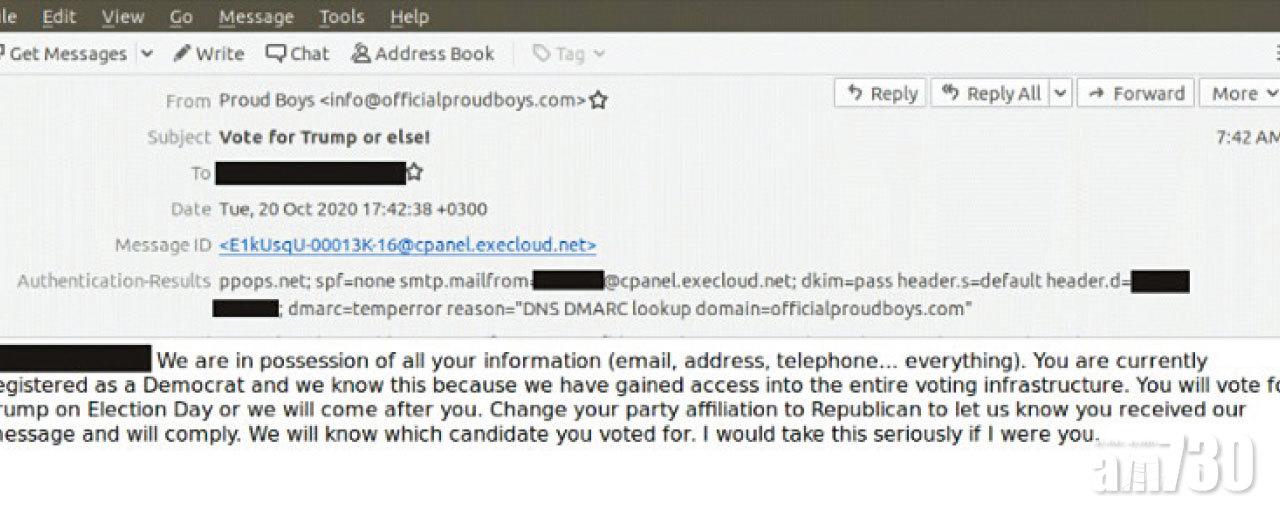Forward this email message
Viewport: 1280px width, 514px height.
(1135, 93)
